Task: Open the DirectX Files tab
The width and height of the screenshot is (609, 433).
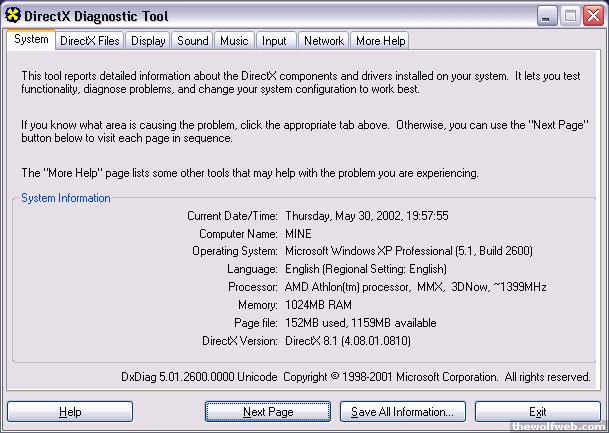Action: 89,41
